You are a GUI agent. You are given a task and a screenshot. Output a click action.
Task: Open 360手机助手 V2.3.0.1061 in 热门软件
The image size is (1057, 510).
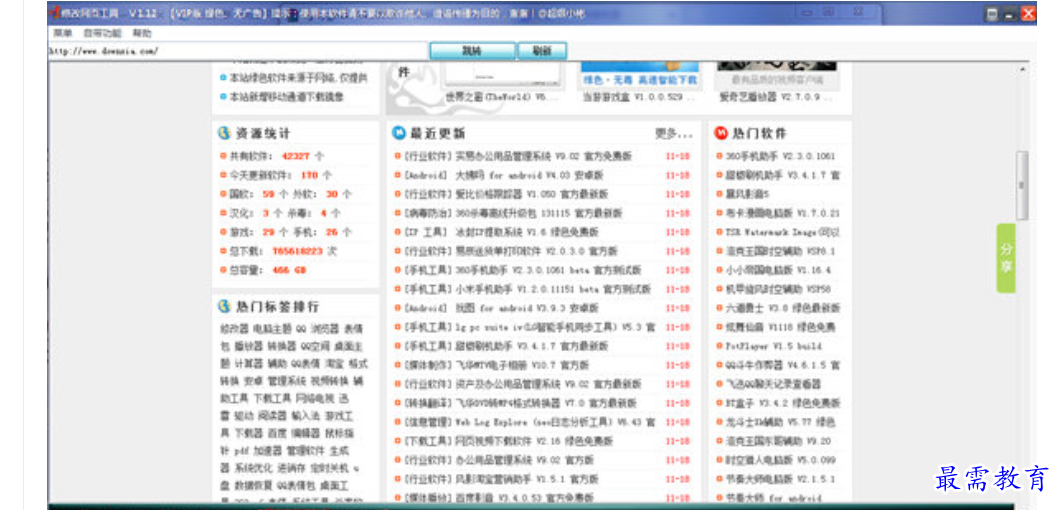780,156
